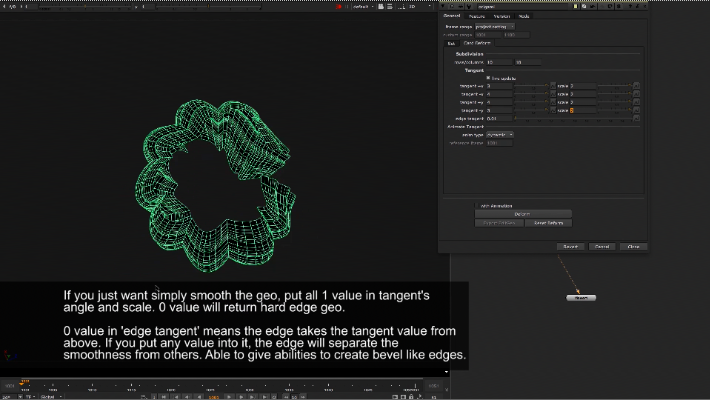Toggle the live update checkbox
Image resolution: width=710 pixels, height=400 pixels.
coord(488,78)
